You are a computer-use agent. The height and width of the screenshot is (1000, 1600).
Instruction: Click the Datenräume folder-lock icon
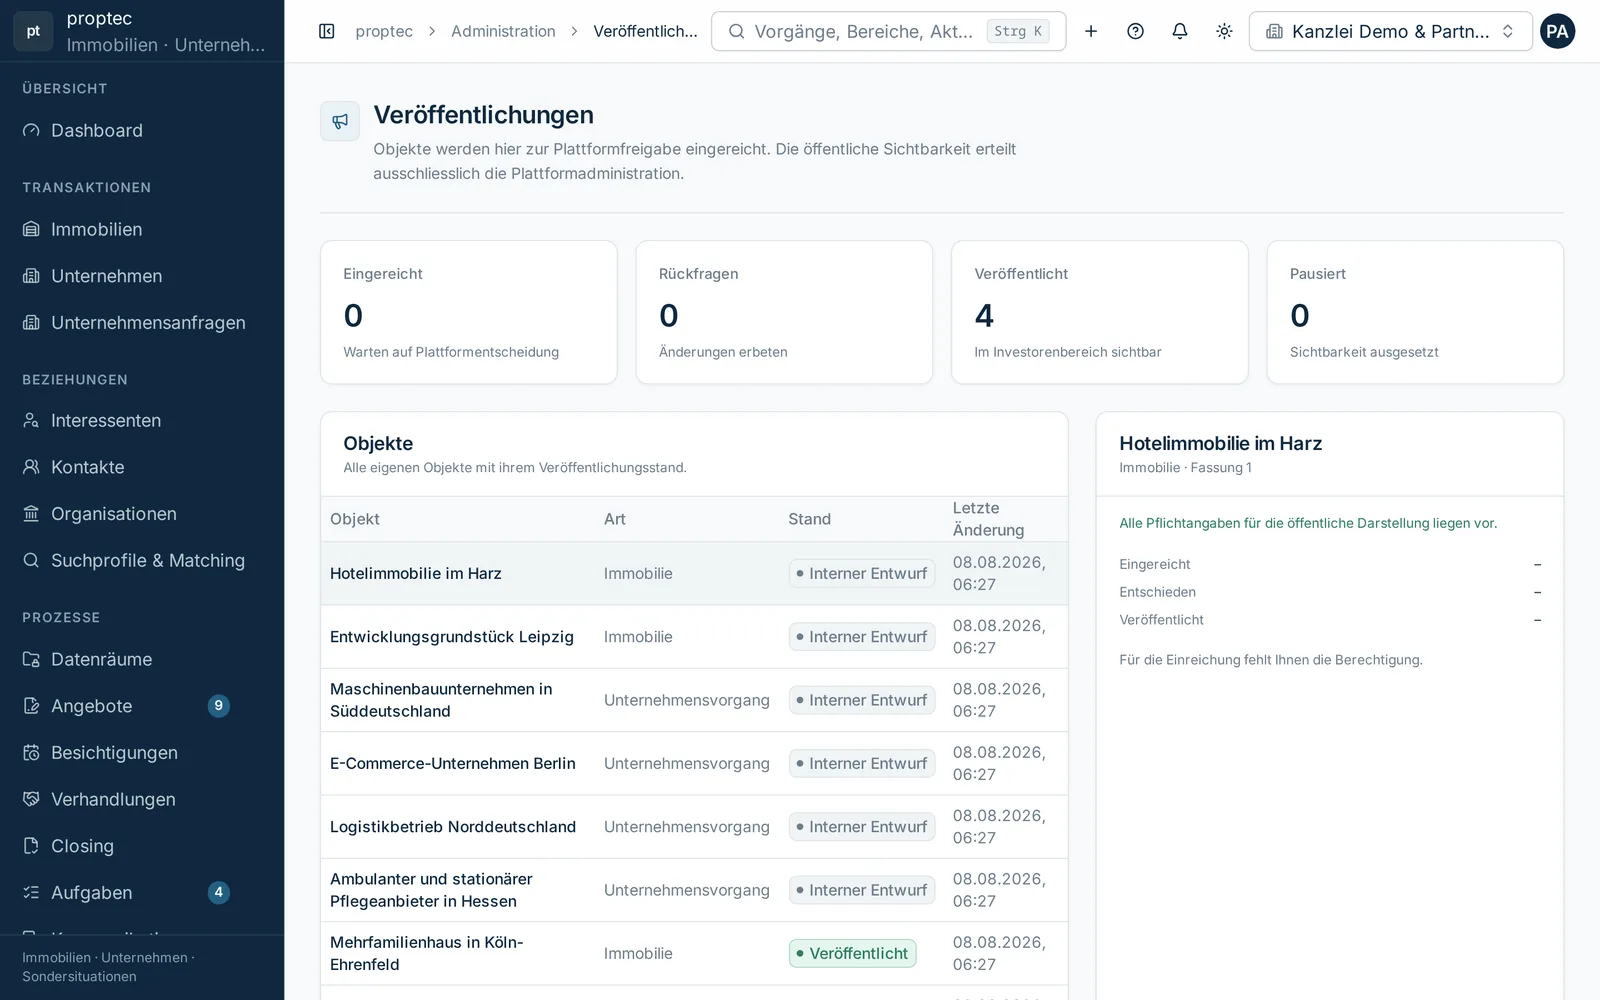(x=31, y=659)
